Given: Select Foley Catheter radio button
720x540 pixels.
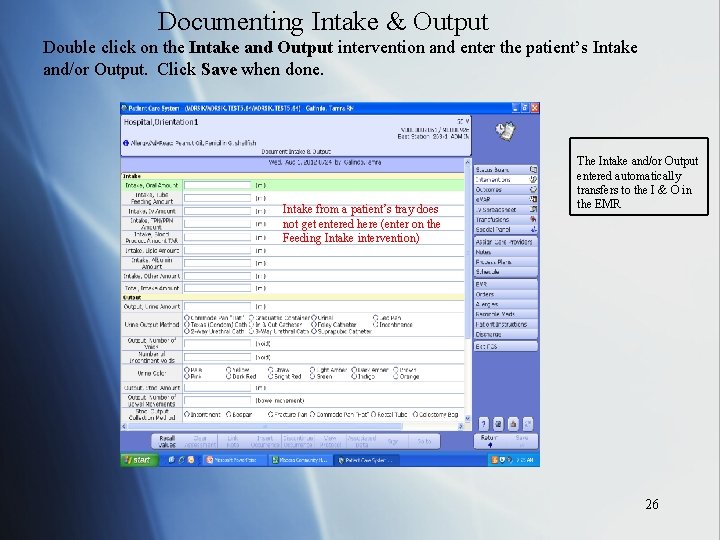Looking at the screenshot, I should pyautogui.click(x=314, y=324).
